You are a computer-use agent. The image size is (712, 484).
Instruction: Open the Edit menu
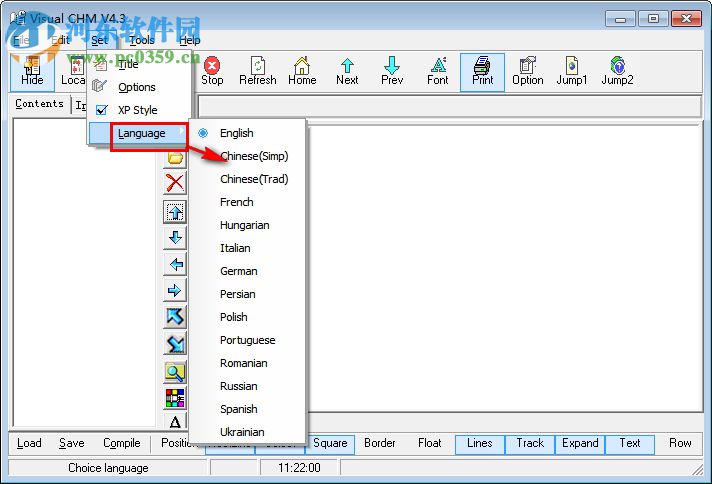pos(60,40)
